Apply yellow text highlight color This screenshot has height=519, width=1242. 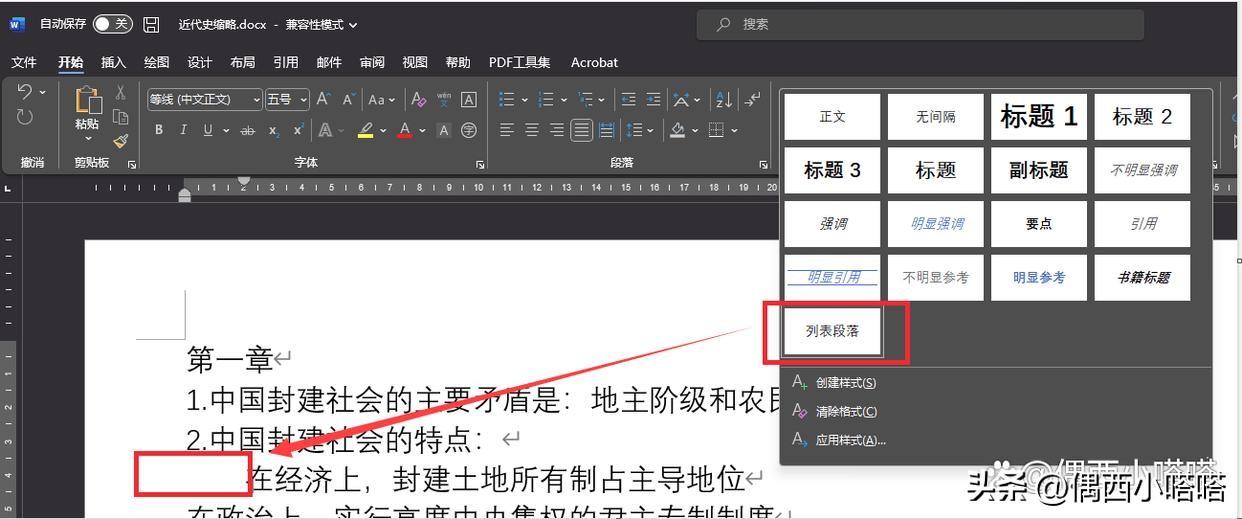[366, 130]
